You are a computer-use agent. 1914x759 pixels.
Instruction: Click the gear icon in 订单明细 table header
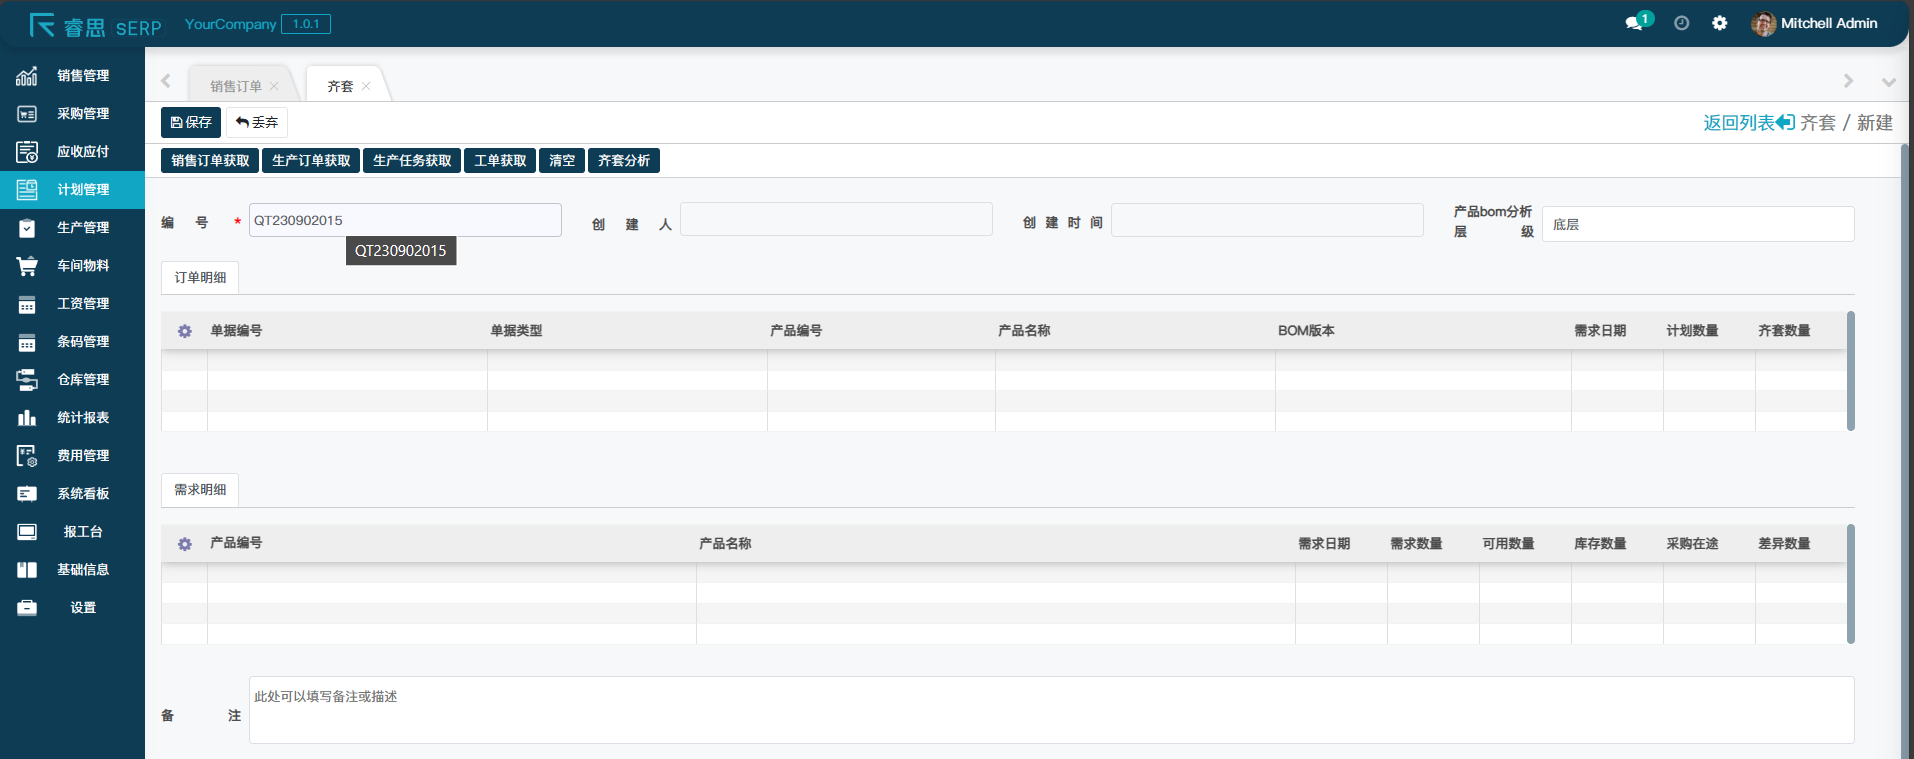pyautogui.click(x=185, y=331)
